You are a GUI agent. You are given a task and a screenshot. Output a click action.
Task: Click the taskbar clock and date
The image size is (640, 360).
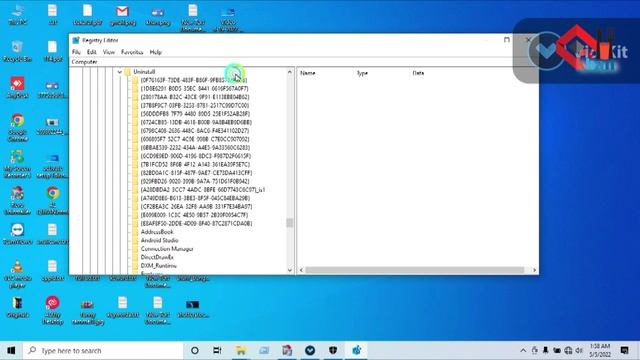coord(600,350)
